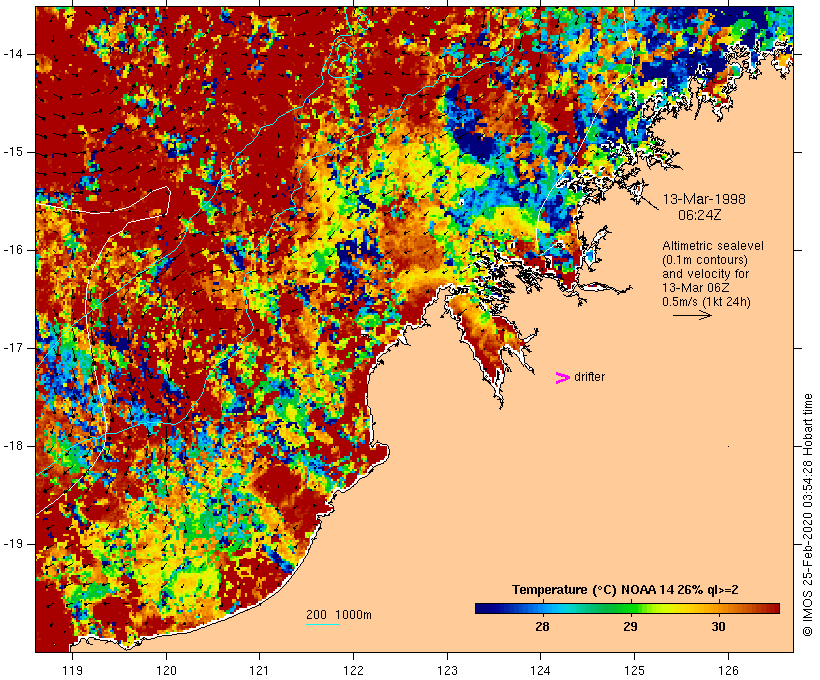
Task: Click the 13-Mar-1998 date label
Action: click(x=704, y=199)
